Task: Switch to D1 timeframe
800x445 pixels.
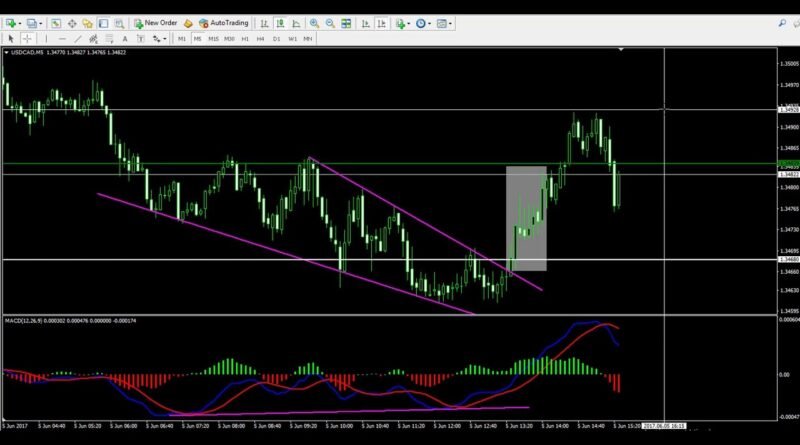Action: 277,39
